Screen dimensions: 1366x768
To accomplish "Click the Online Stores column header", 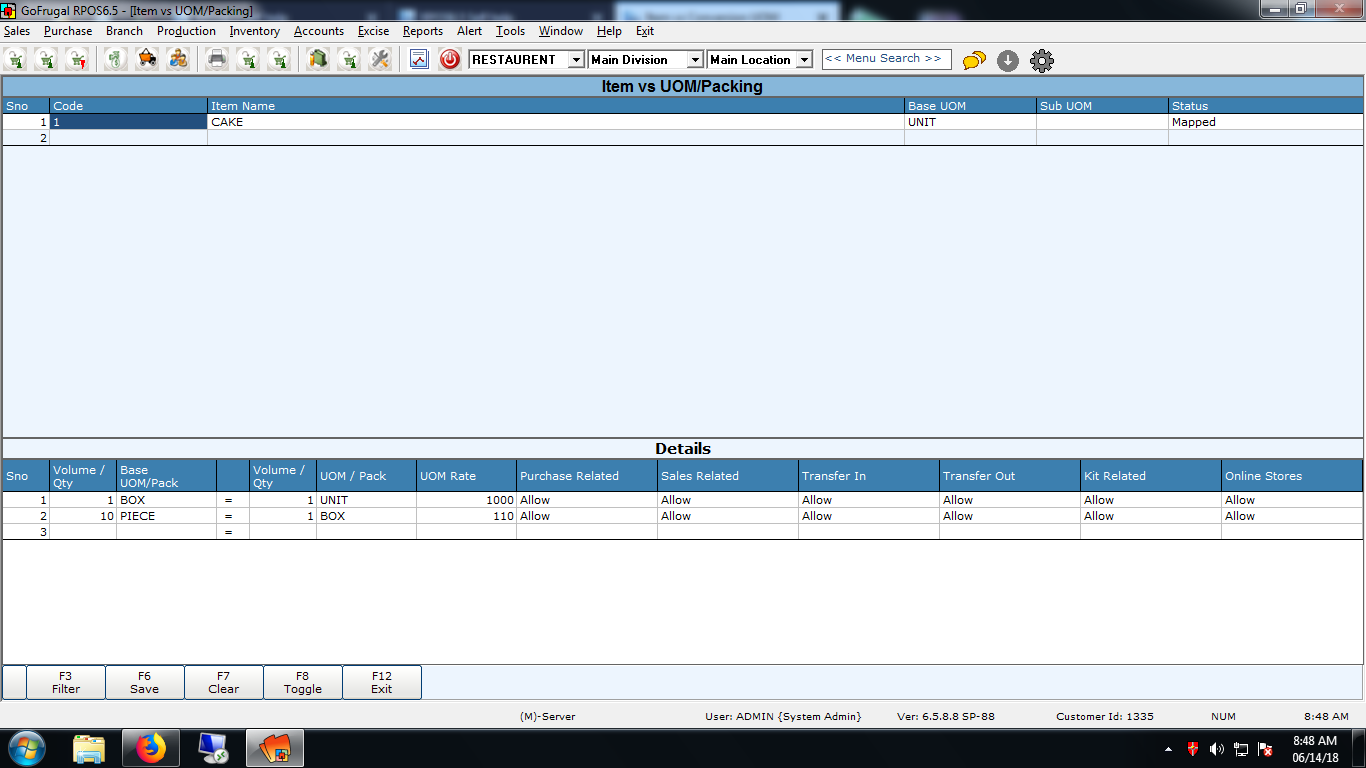I will point(1291,476).
